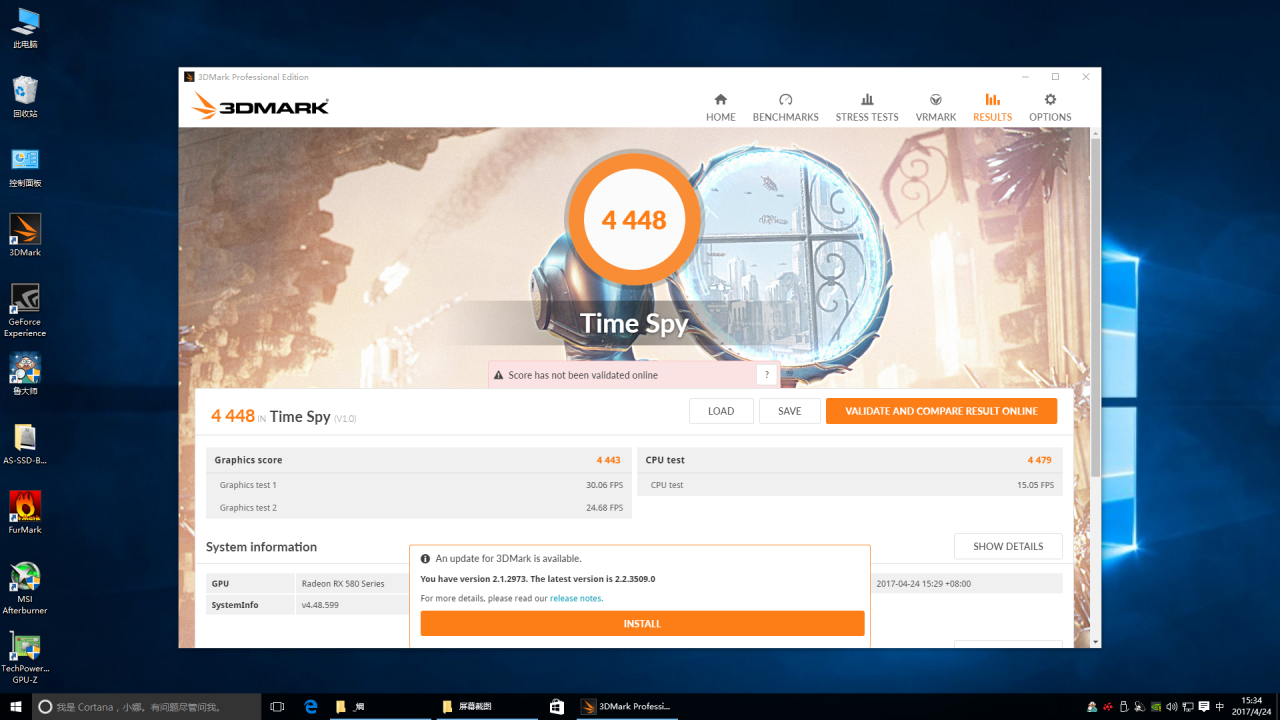Click the LOAD button
The width and height of the screenshot is (1280, 720).
pyautogui.click(x=721, y=411)
